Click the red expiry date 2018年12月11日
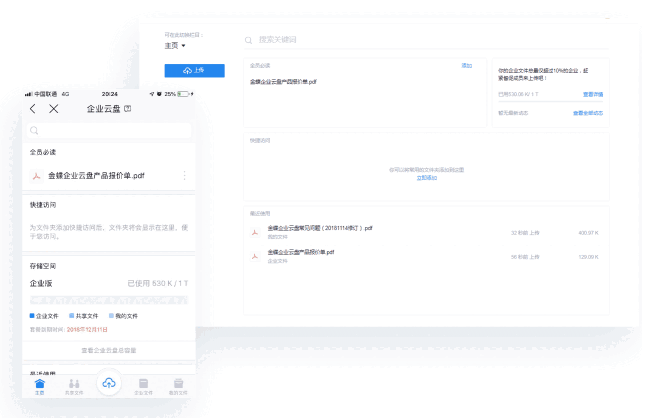 coord(87,330)
